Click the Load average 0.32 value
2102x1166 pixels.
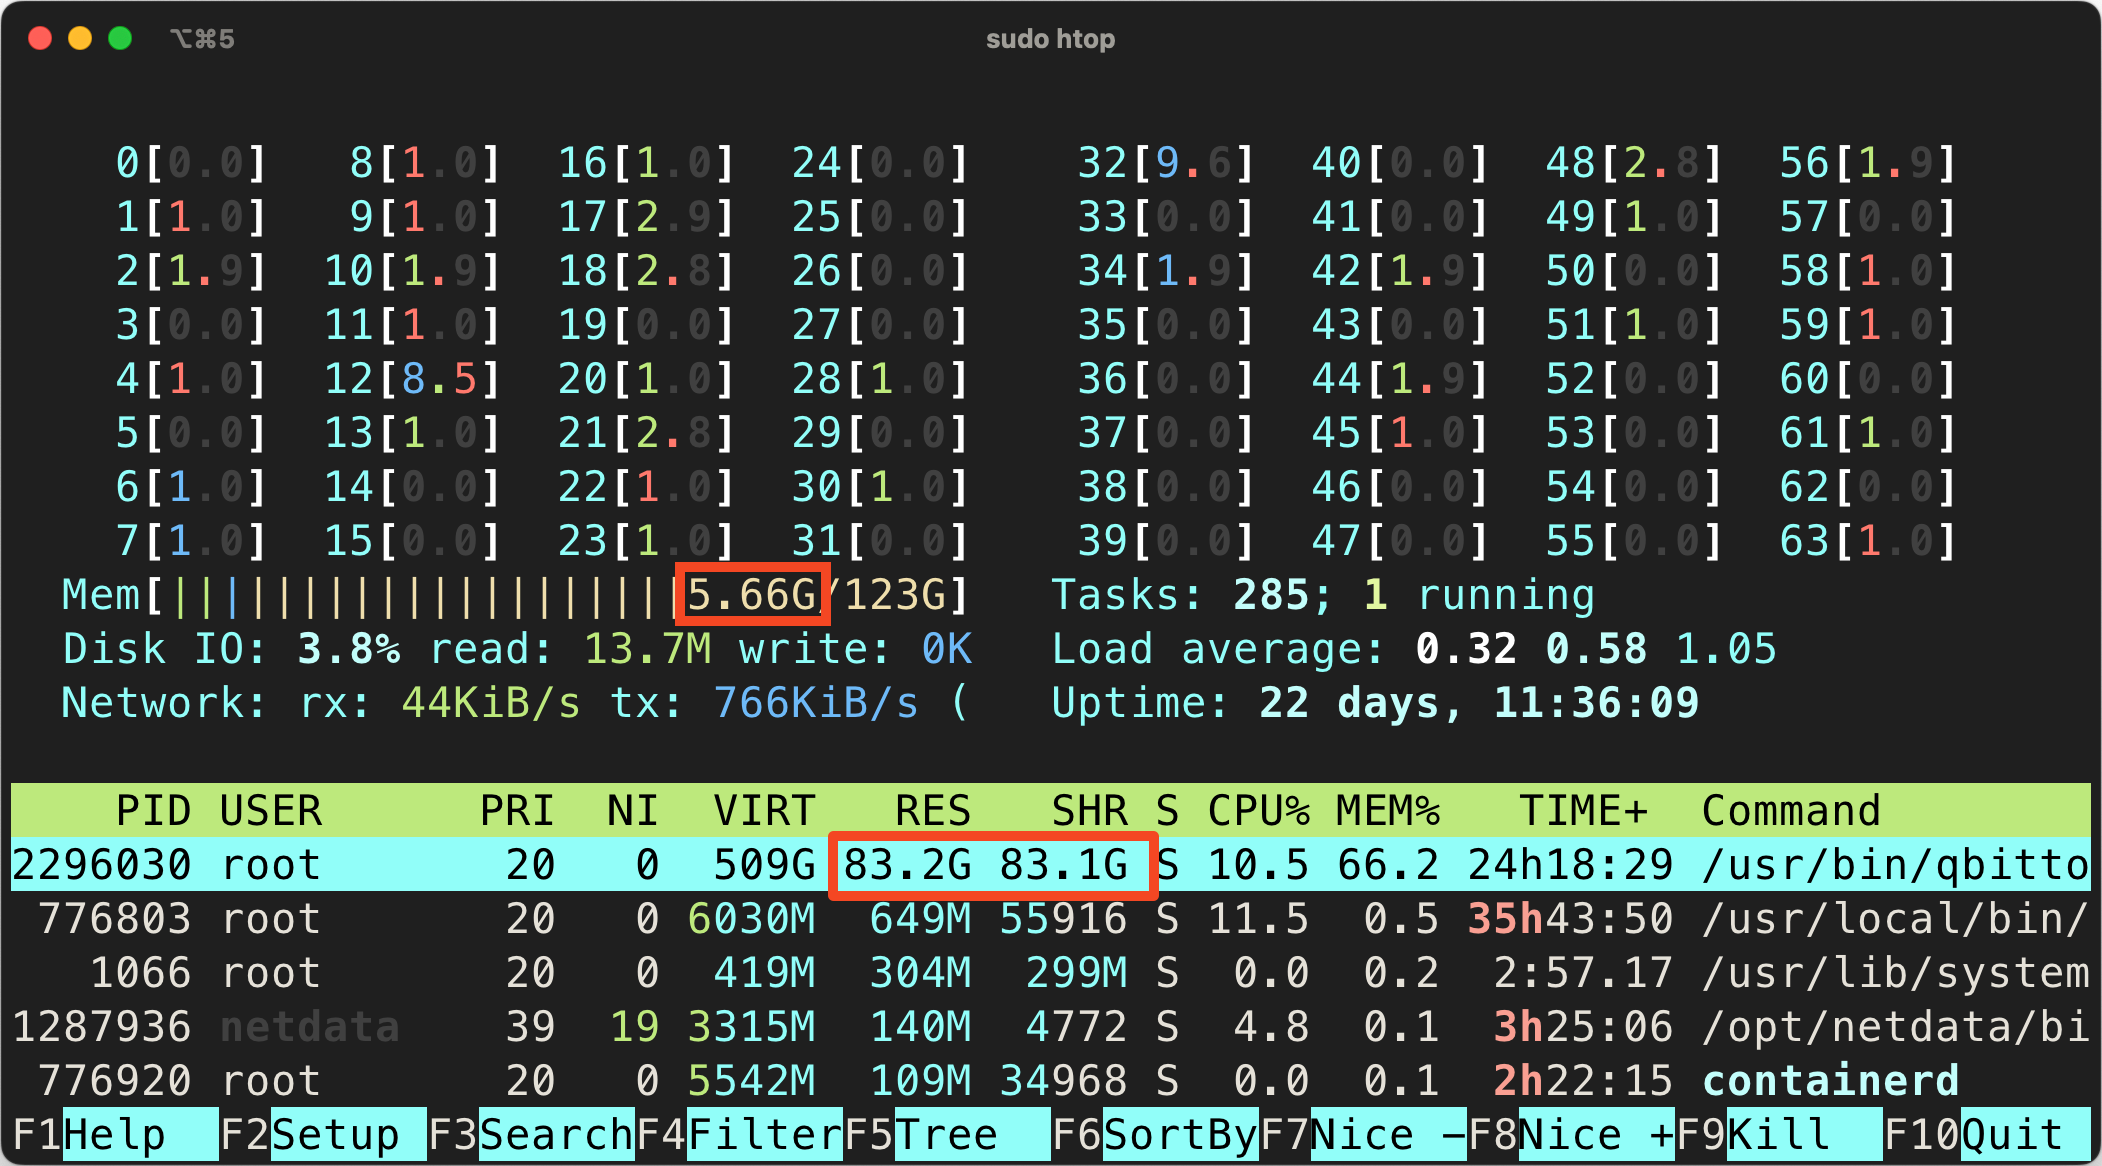point(1467,649)
